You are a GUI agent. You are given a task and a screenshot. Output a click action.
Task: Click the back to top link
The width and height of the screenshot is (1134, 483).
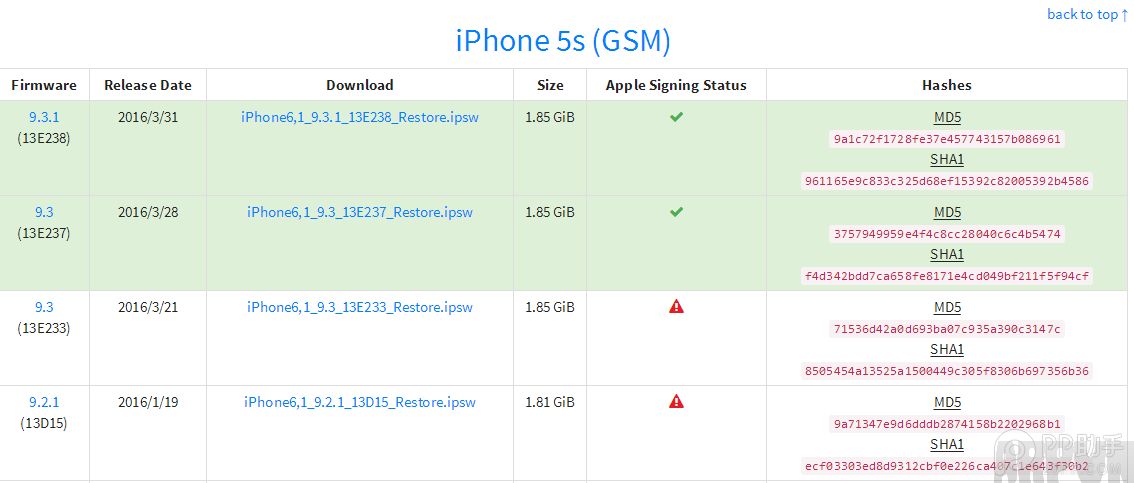(1087, 14)
